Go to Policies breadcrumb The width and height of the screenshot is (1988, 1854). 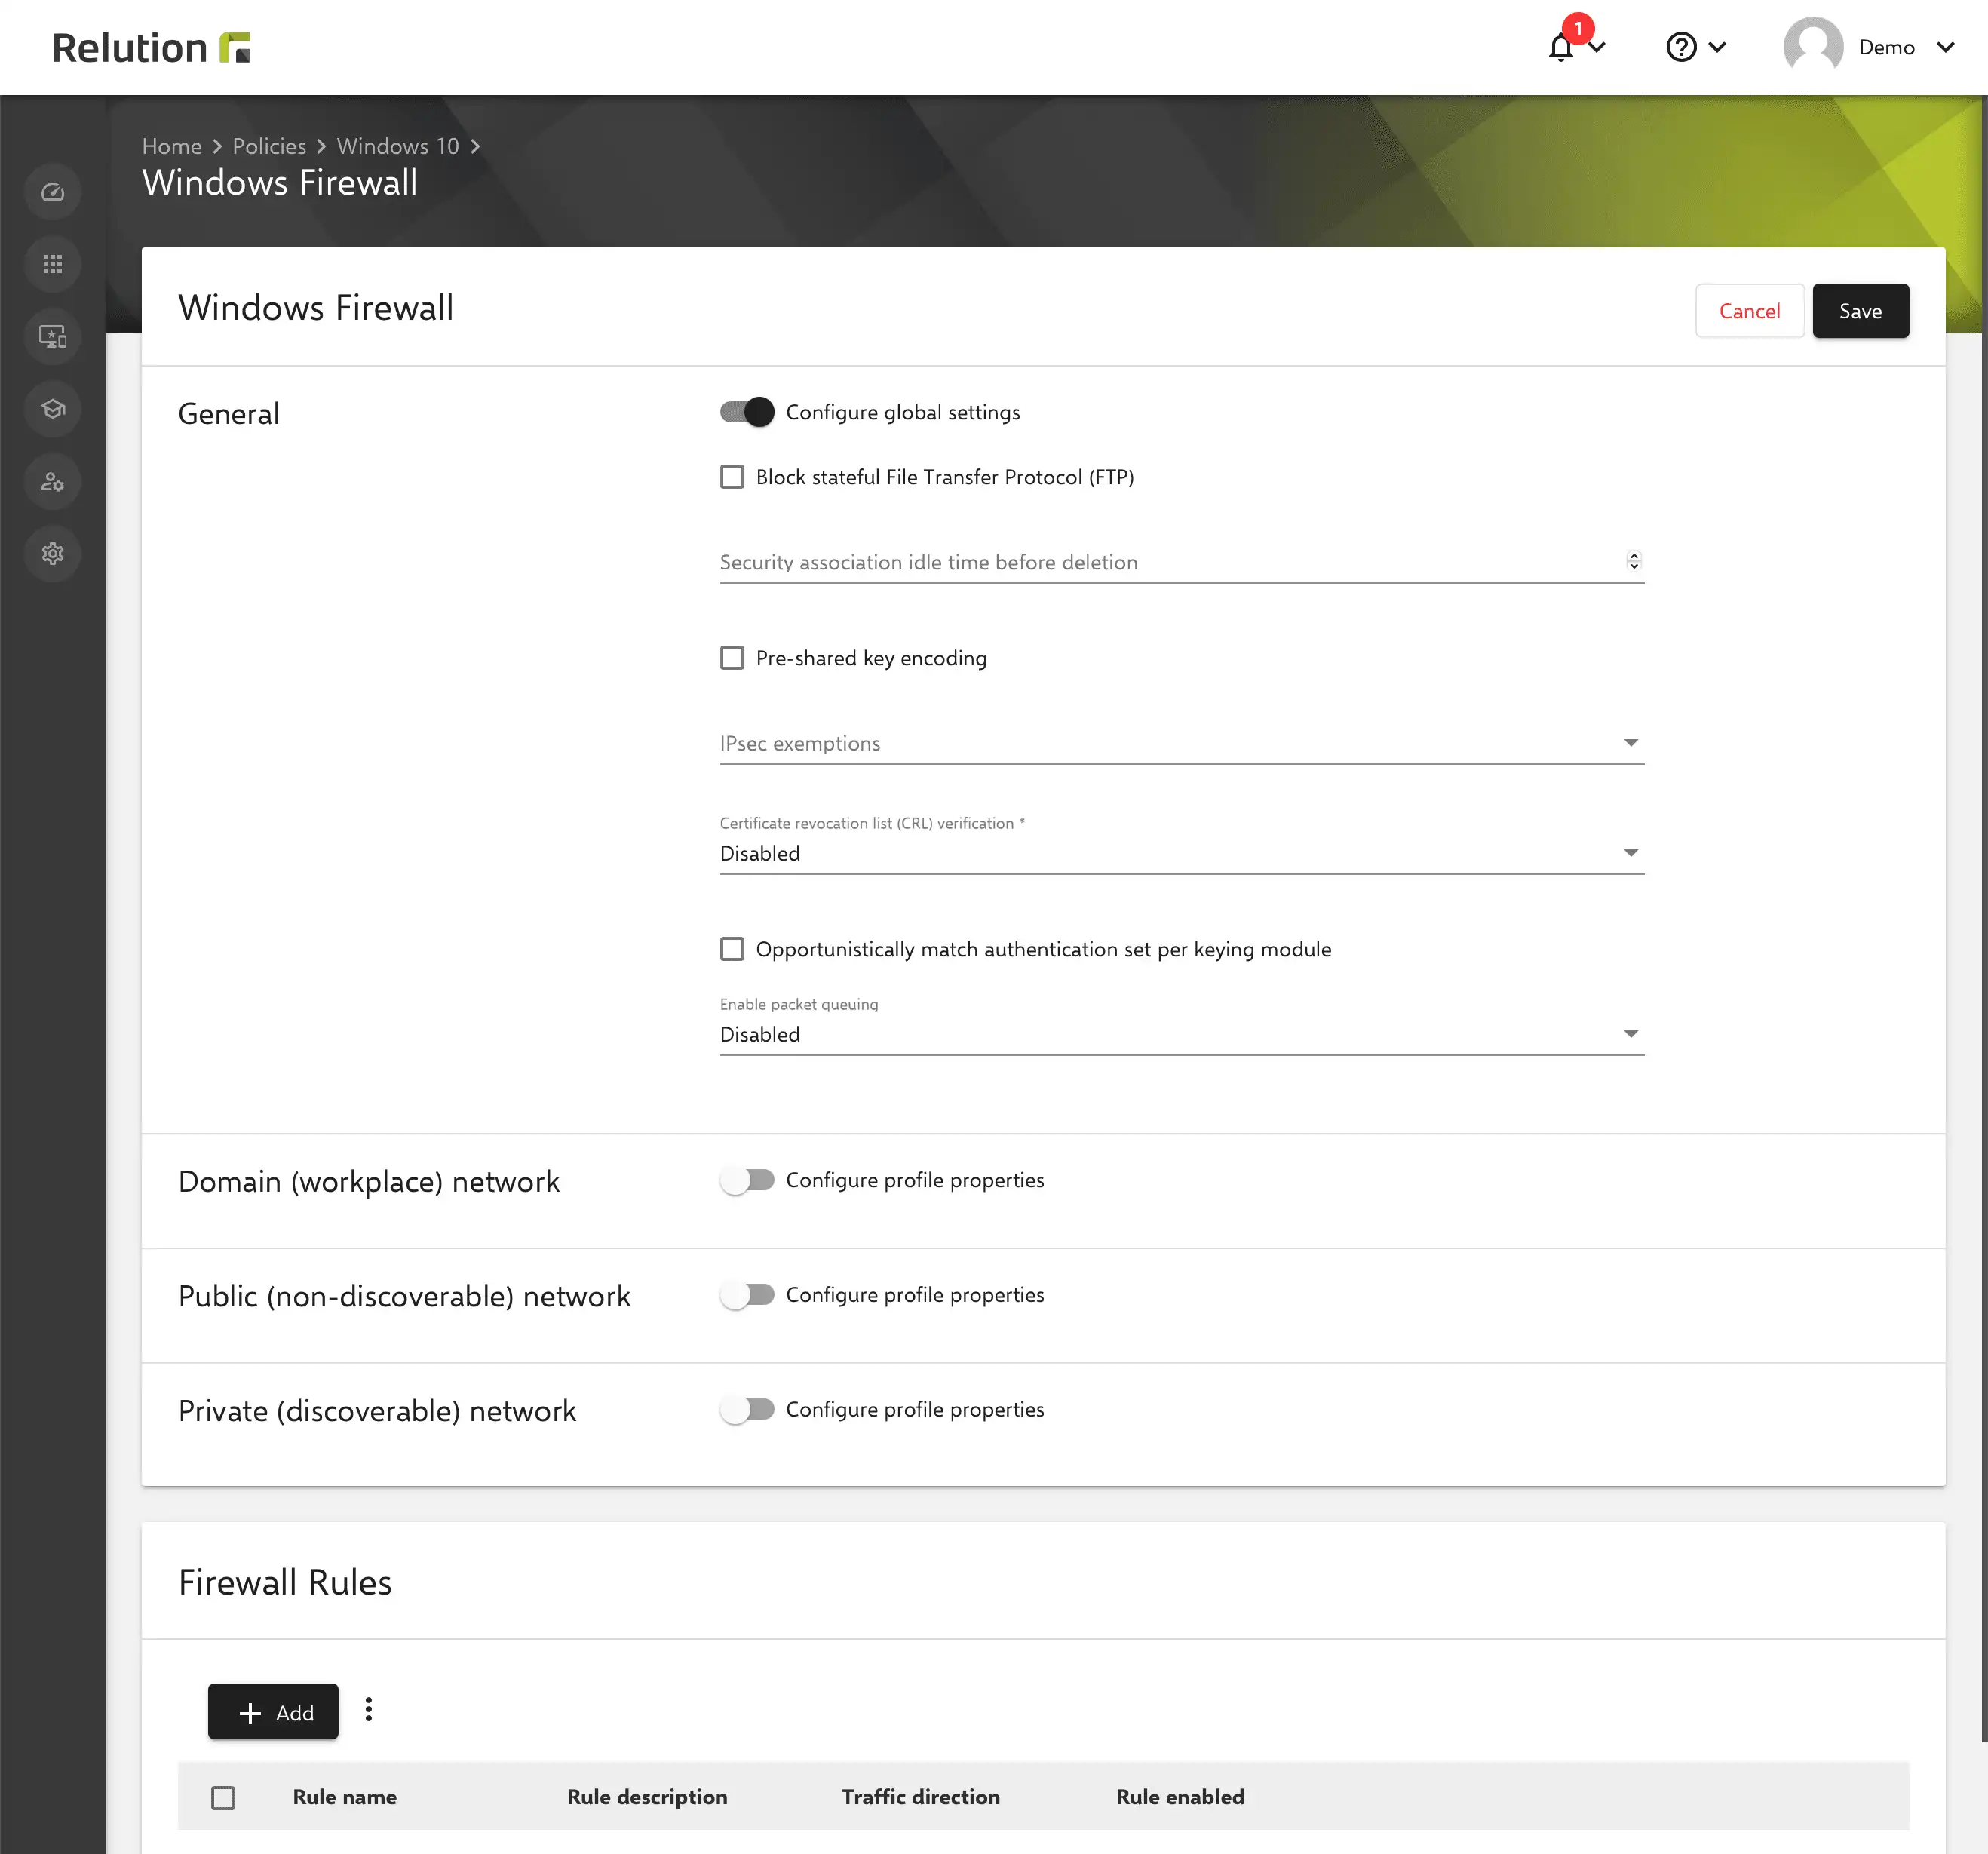click(x=269, y=146)
